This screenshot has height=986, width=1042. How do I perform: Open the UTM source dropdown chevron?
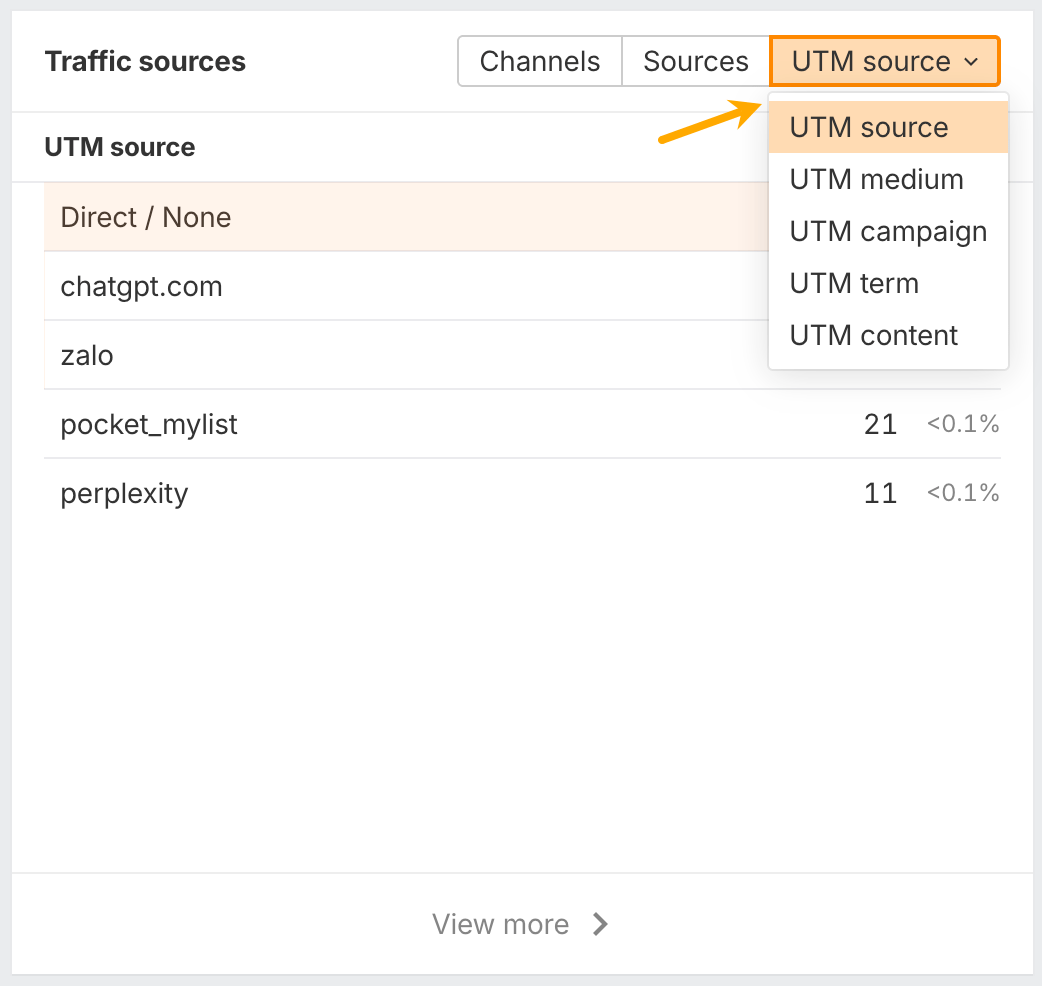971,61
